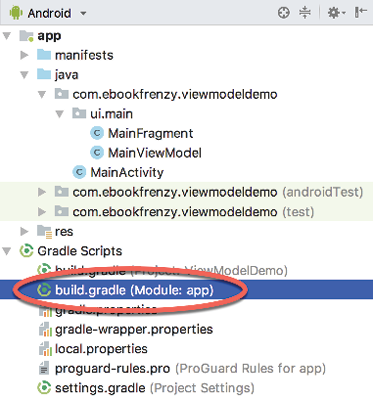Click the settings.gradle file icon

coord(44,388)
